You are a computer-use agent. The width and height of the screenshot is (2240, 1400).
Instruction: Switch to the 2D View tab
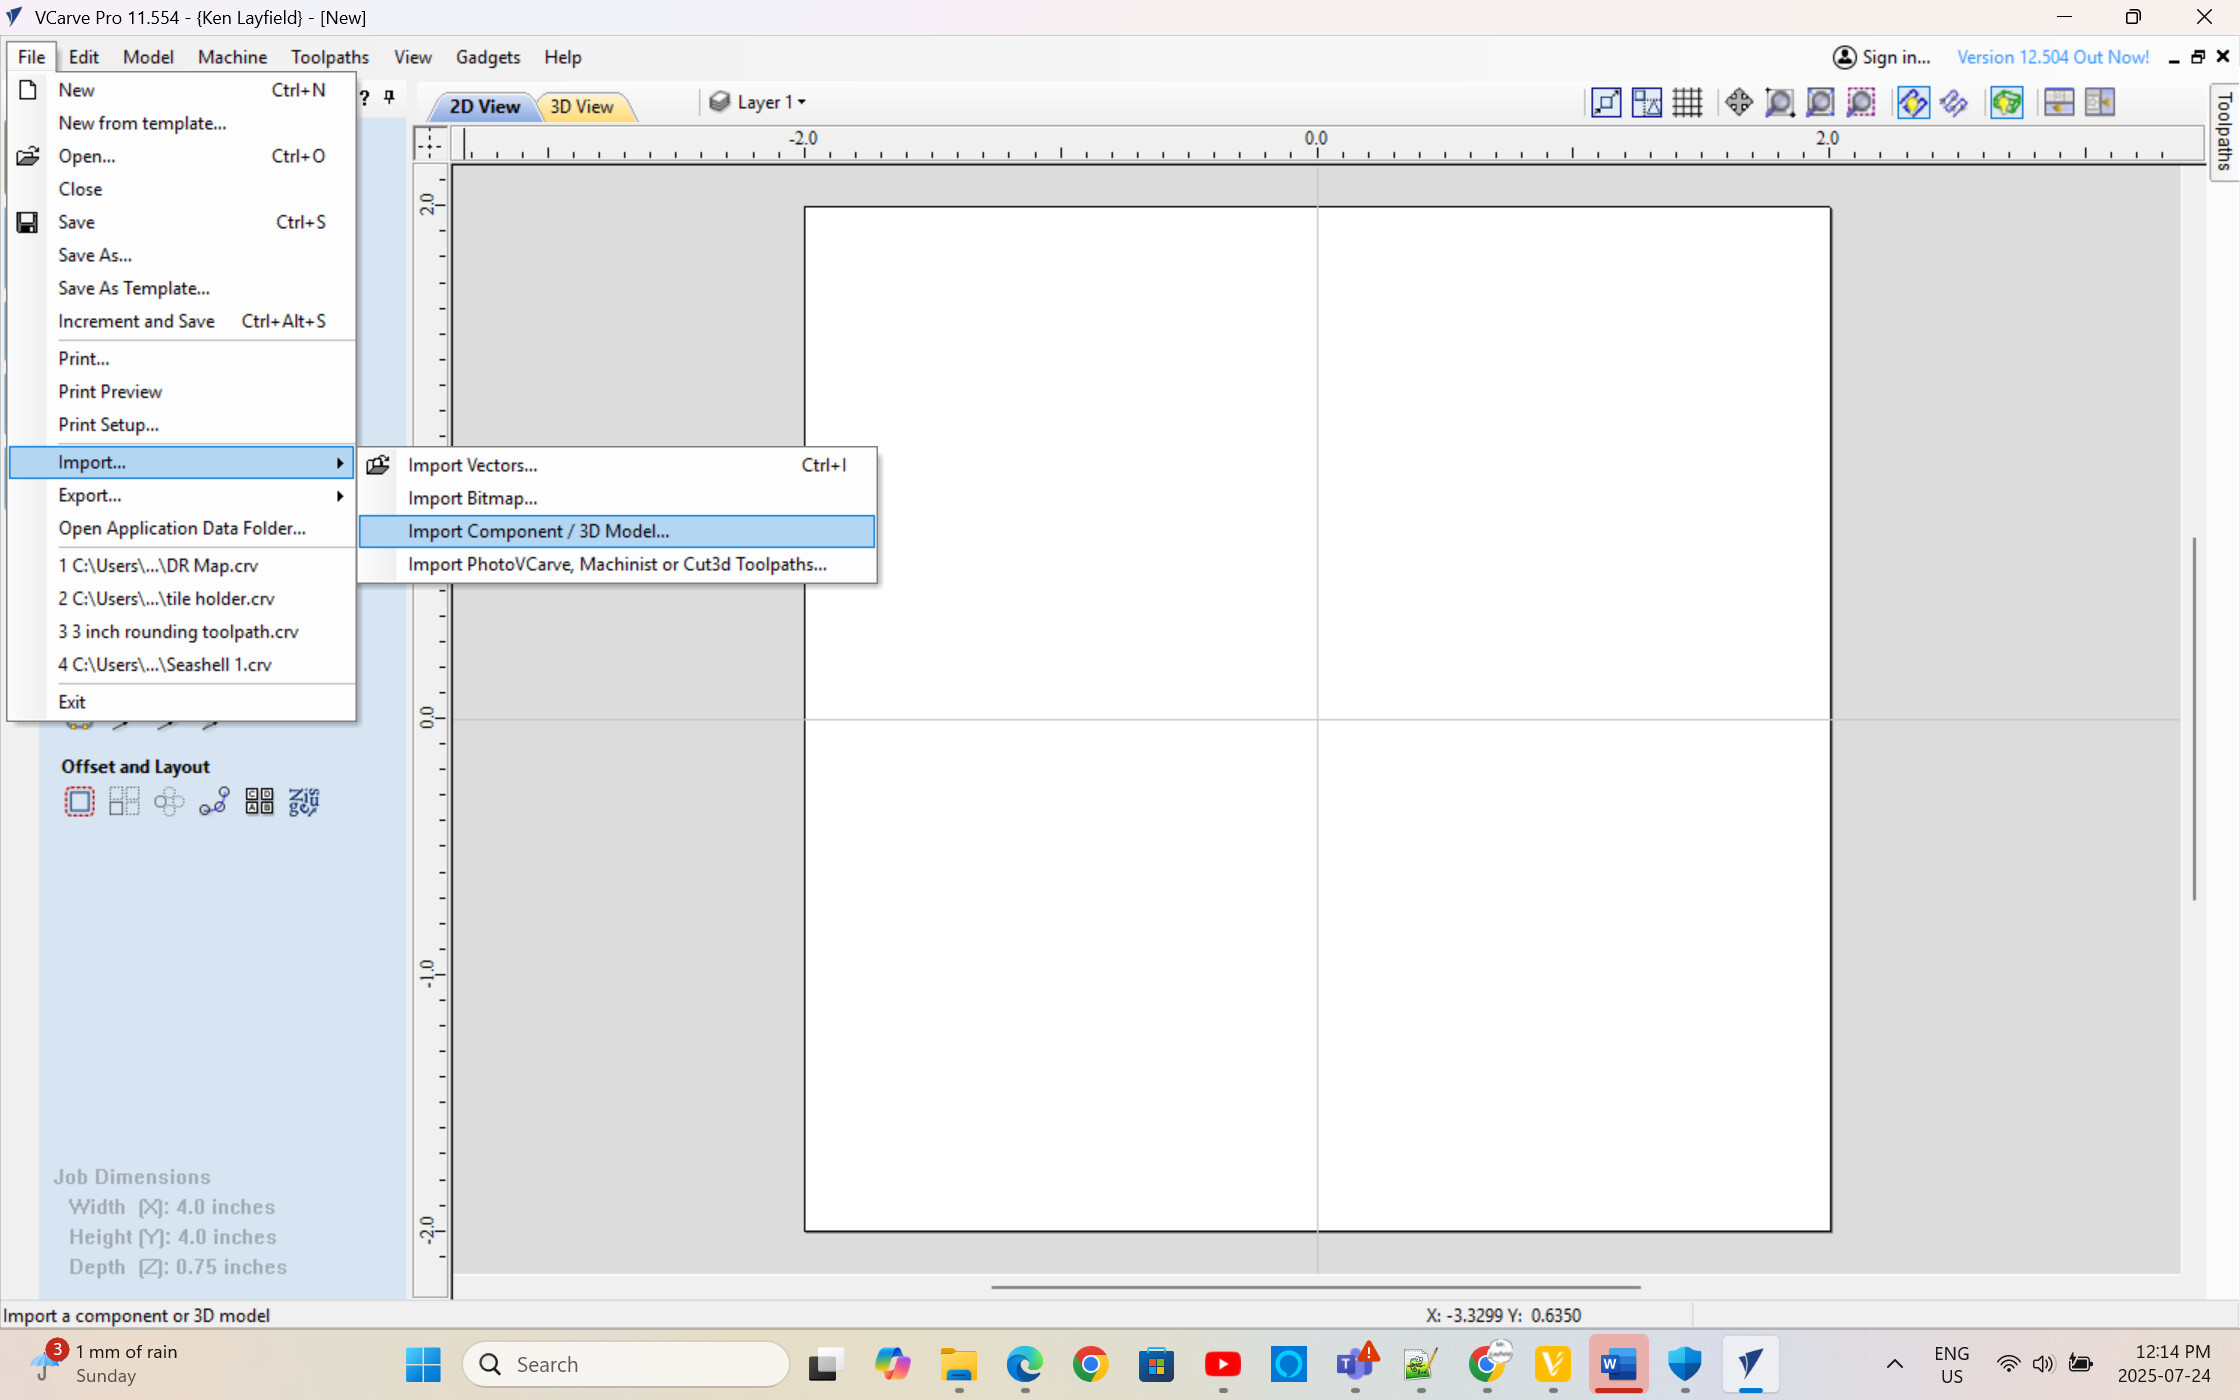coord(484,106)
